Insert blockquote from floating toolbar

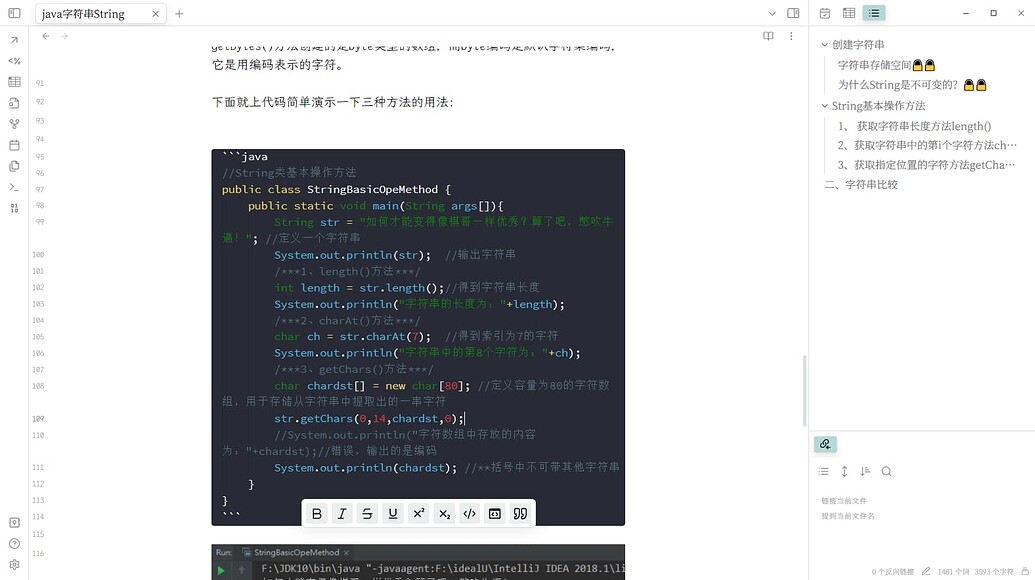tap(520, 513)
